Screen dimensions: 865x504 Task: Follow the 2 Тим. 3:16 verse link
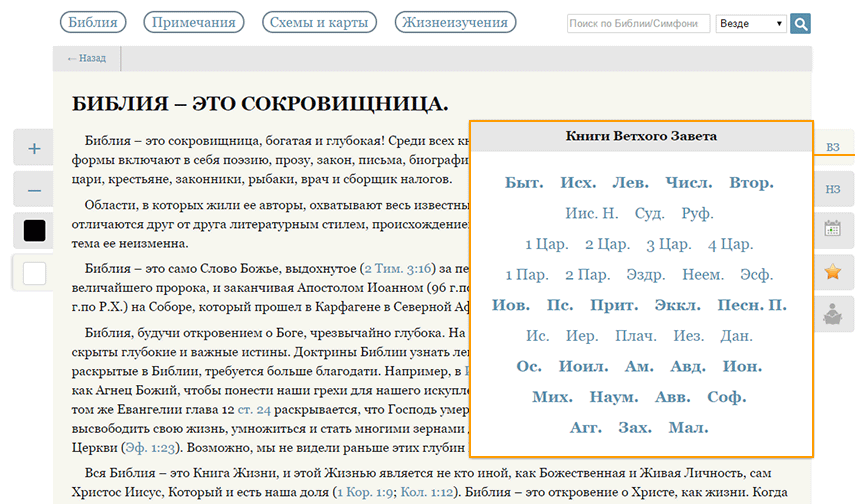[397, 269]
